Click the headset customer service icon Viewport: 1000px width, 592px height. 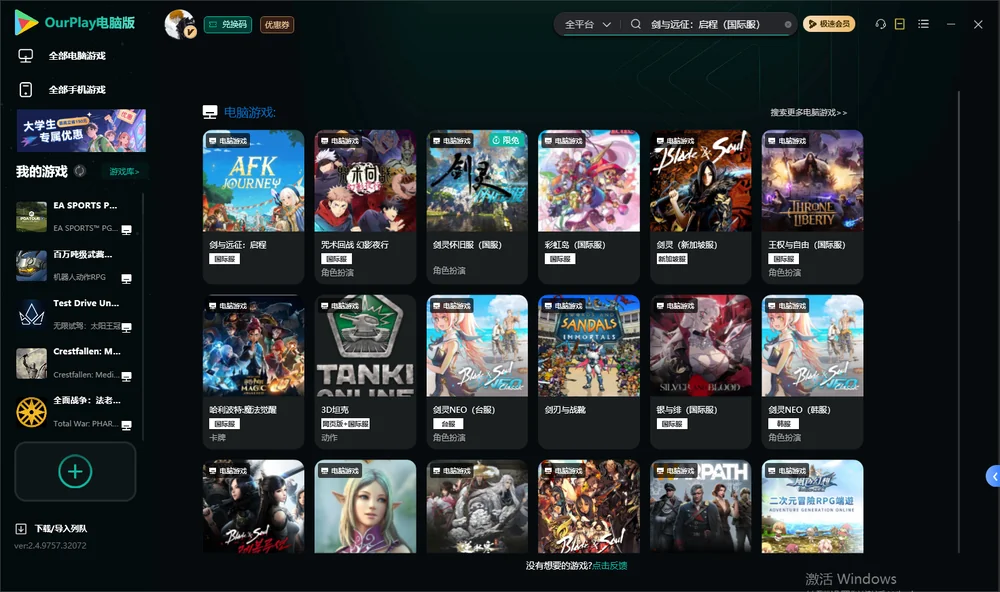point(880,24)
